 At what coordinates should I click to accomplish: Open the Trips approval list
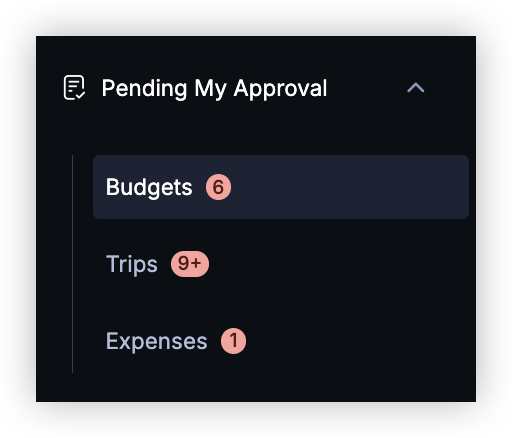281,264
